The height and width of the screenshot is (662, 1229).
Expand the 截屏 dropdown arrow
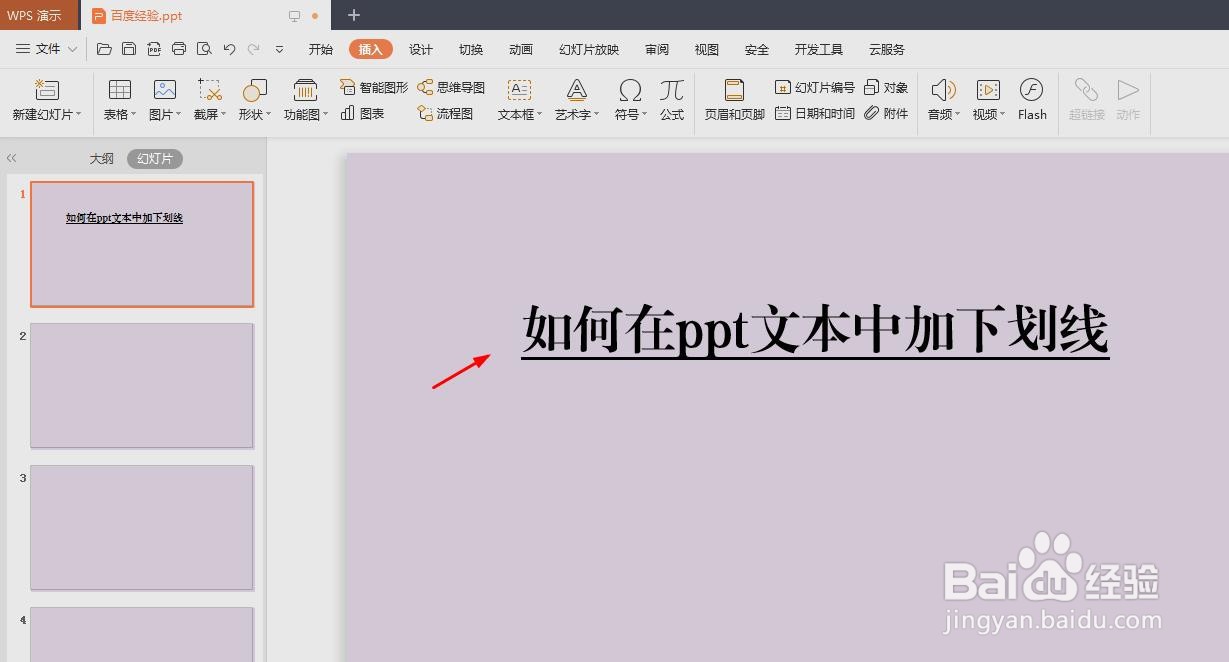pyautogui.click(x=224, y=115)
